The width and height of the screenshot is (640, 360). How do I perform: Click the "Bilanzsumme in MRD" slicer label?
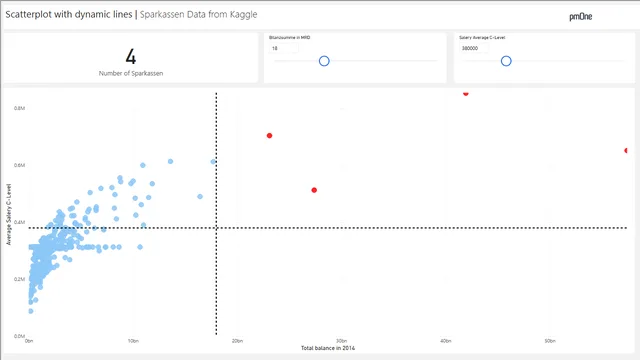(289, 38)
